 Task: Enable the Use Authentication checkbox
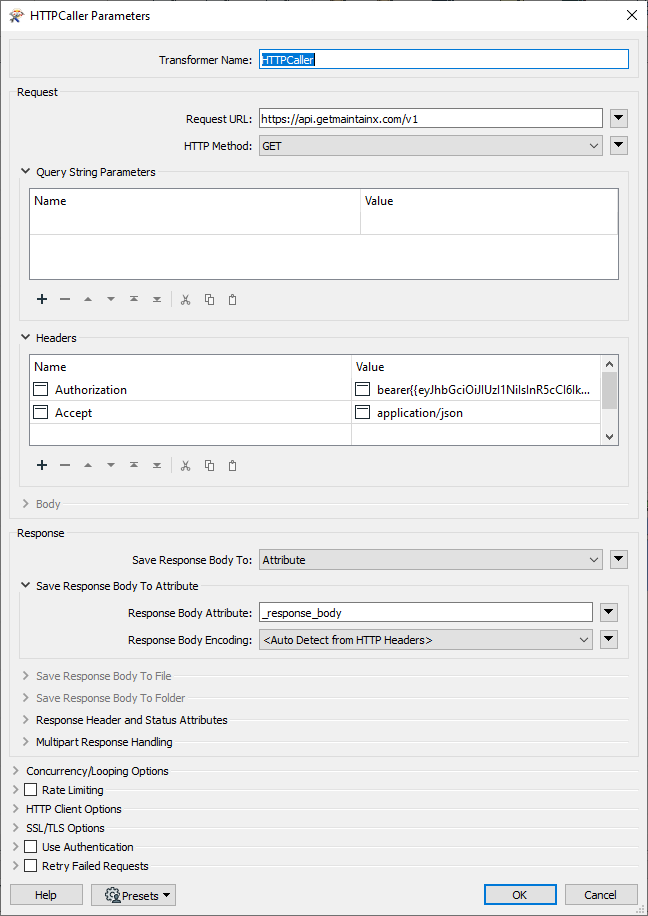(x=30, y=846)
